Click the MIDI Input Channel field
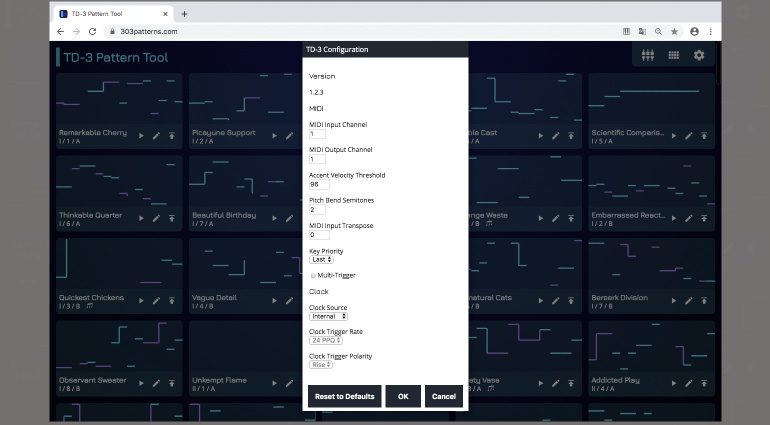770x425 pixels. pyautogui.click(x=317, y=134)
